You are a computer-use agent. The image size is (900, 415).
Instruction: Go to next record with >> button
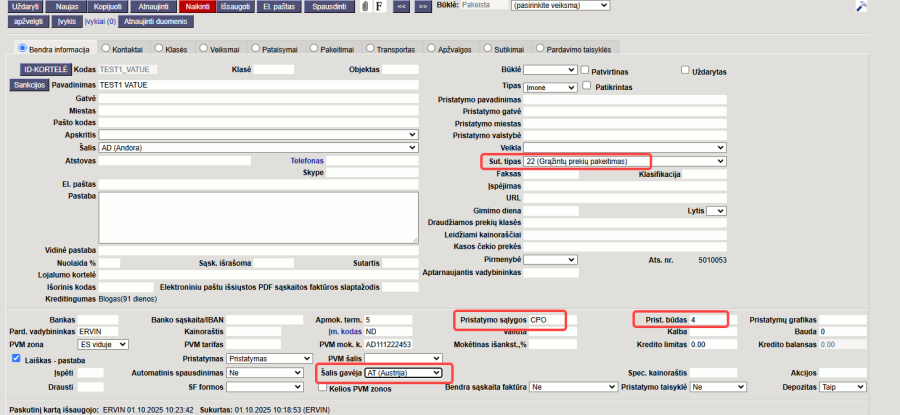(423, 6)
